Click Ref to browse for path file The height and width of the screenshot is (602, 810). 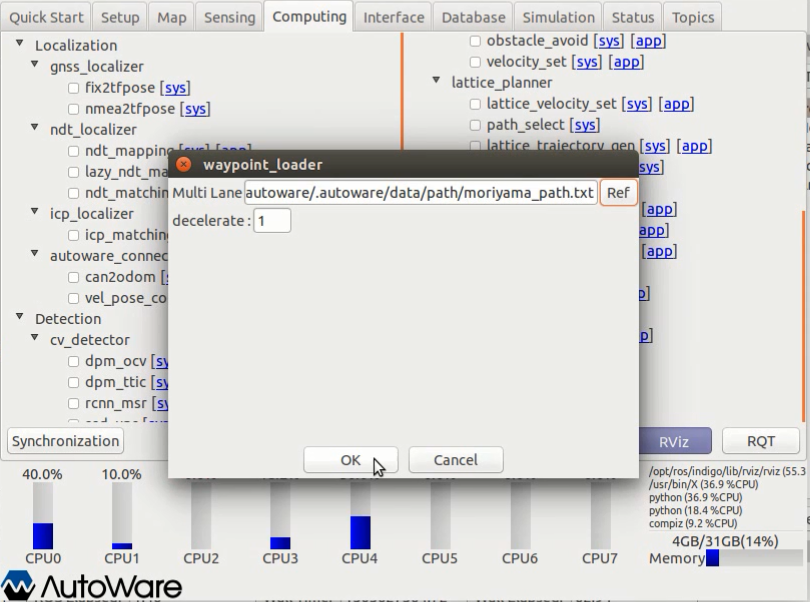tap(618, 193)
